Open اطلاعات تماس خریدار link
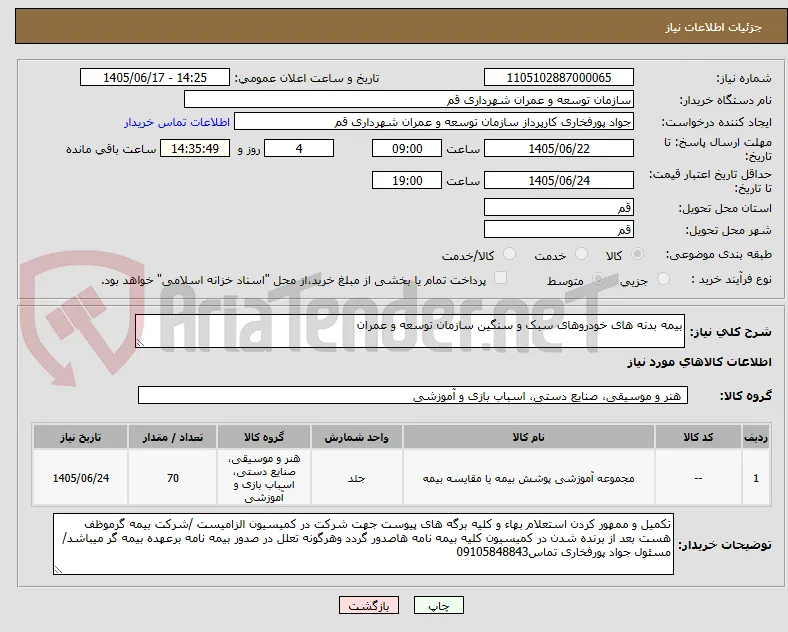 (177, 122)
